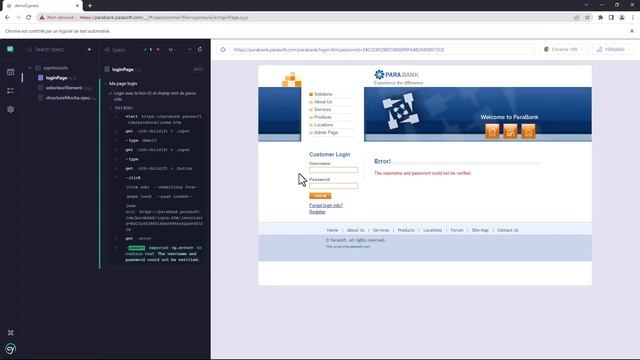
Task: Open Chrome extensions puzzle icon
Action: coord(600,18)
